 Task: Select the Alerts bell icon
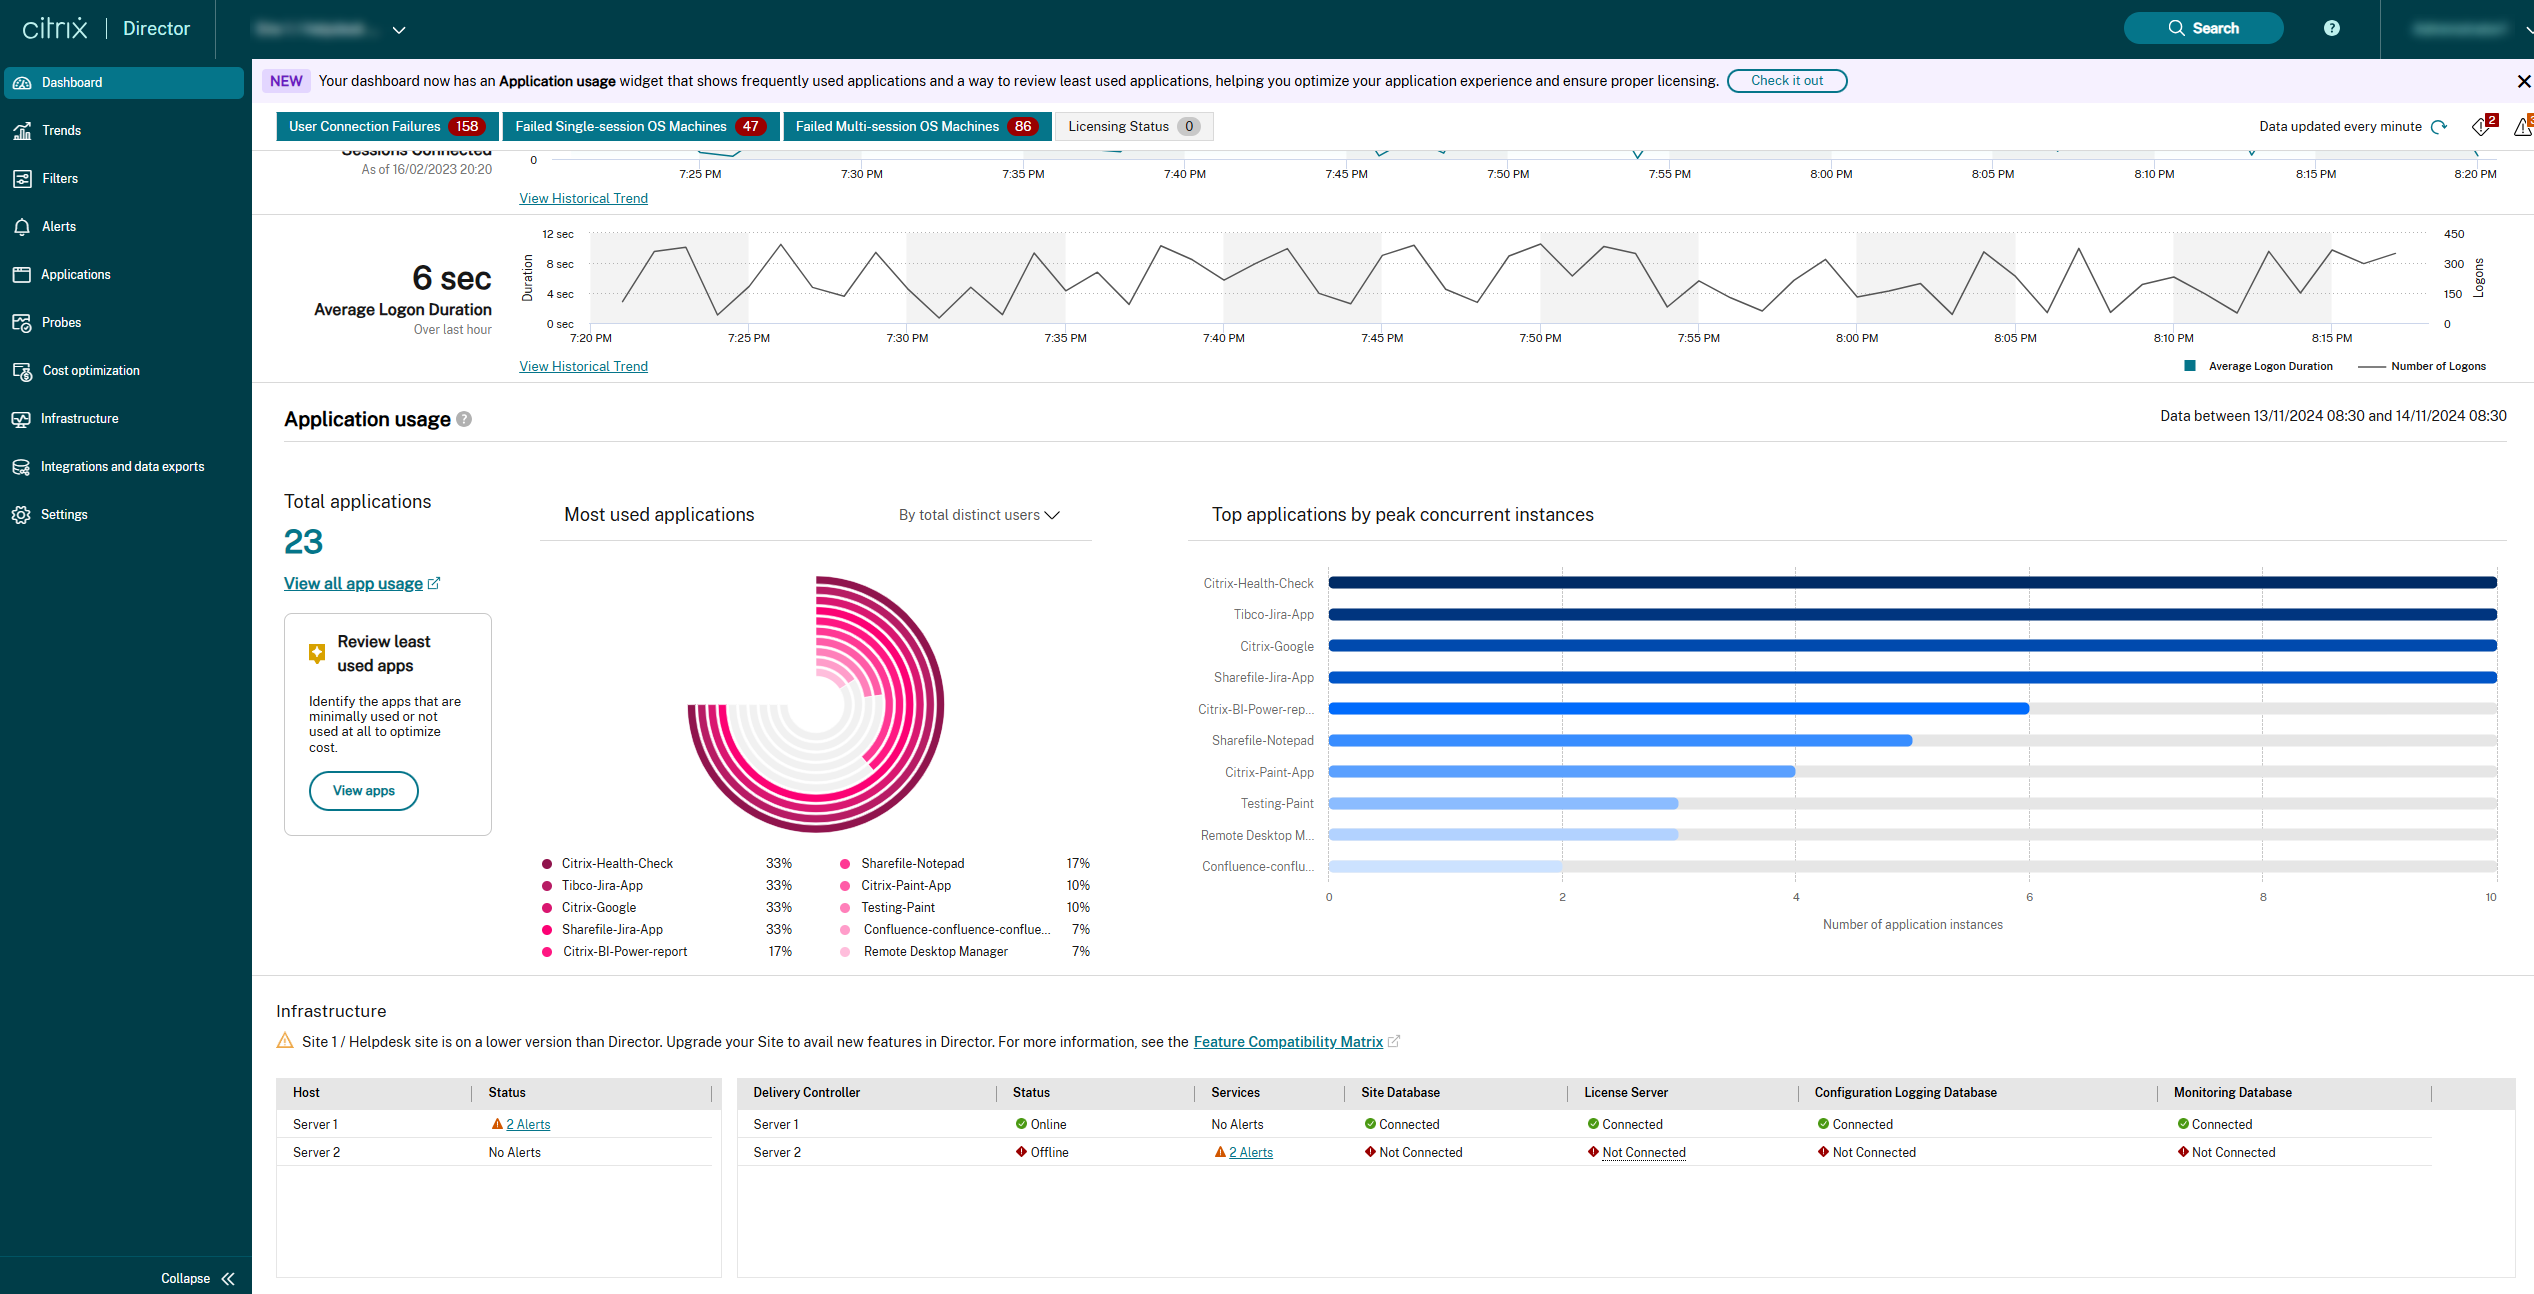coord(59,226)
